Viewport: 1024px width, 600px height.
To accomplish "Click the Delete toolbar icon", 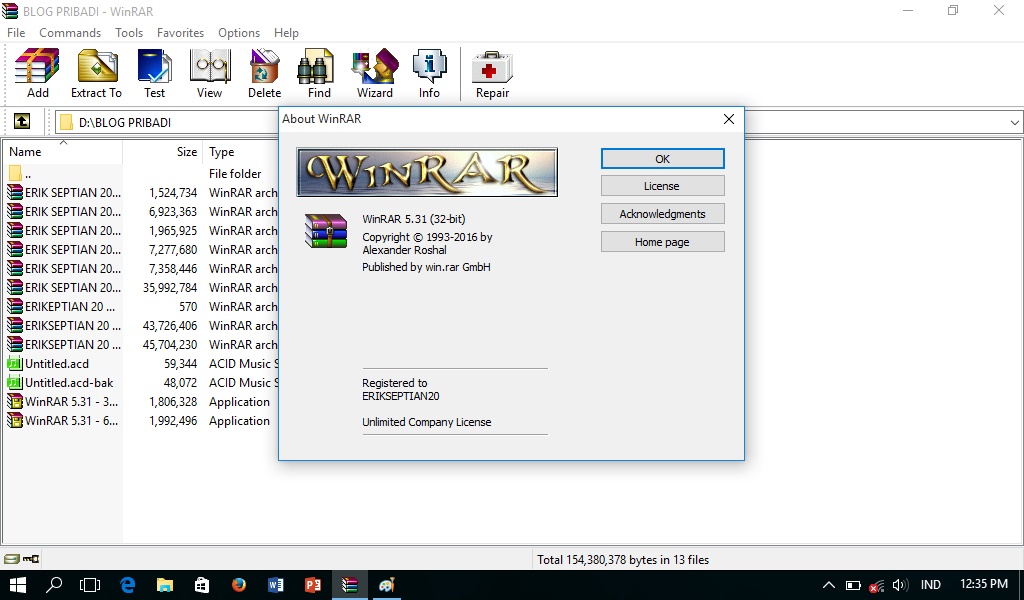I will click(x=264, y=72).
